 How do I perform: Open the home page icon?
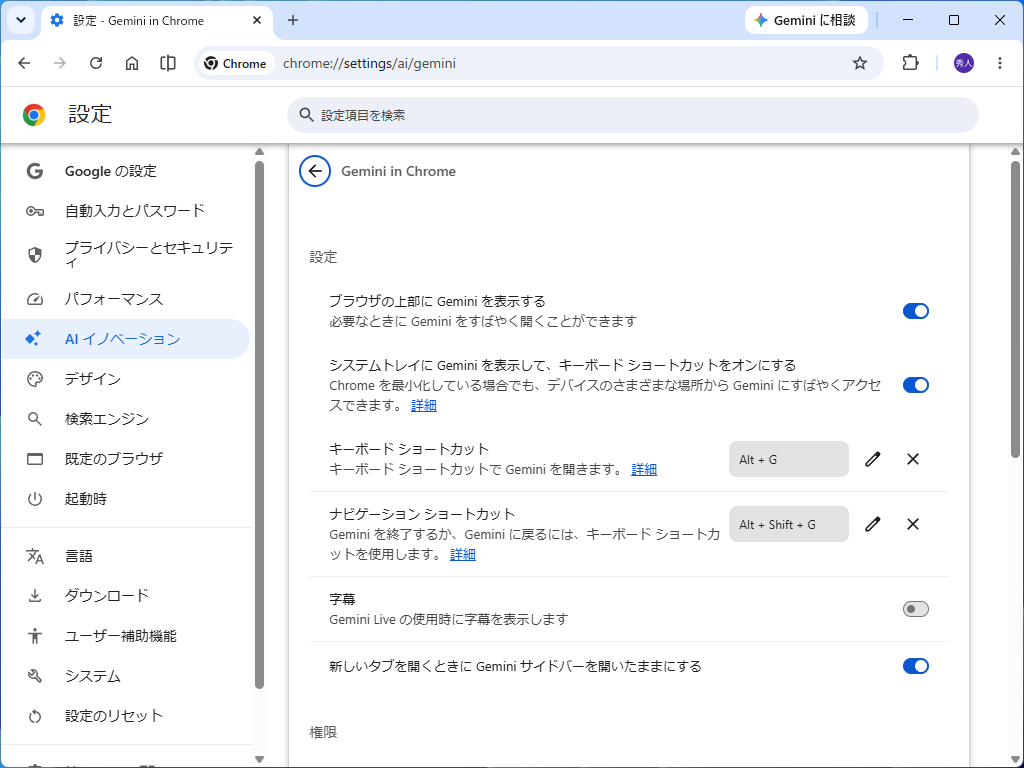pos(132,63)
